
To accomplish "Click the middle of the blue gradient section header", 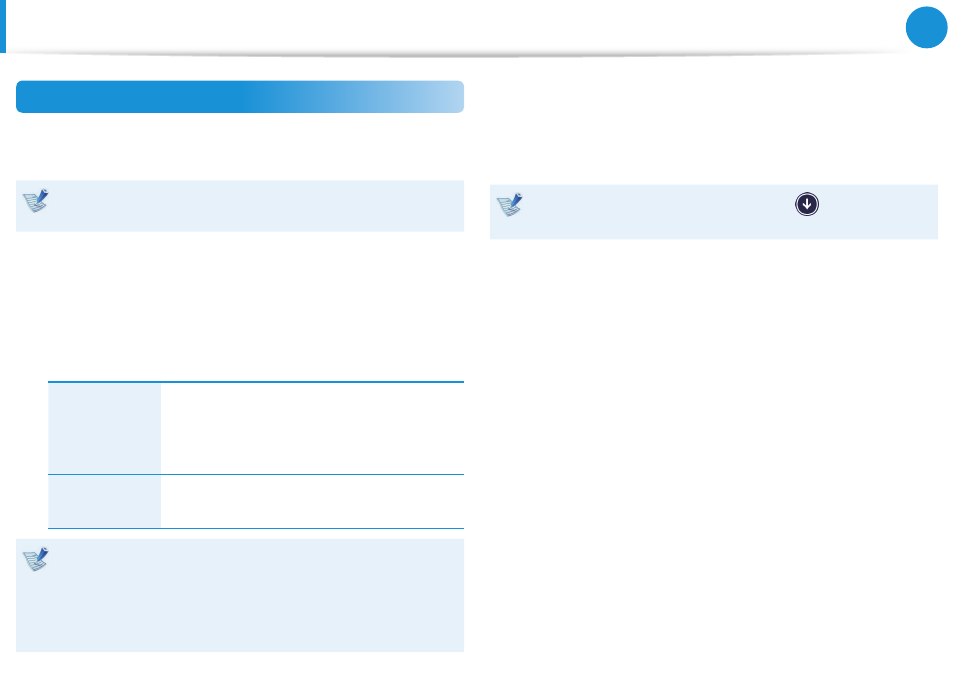I will tap(240, 97).
